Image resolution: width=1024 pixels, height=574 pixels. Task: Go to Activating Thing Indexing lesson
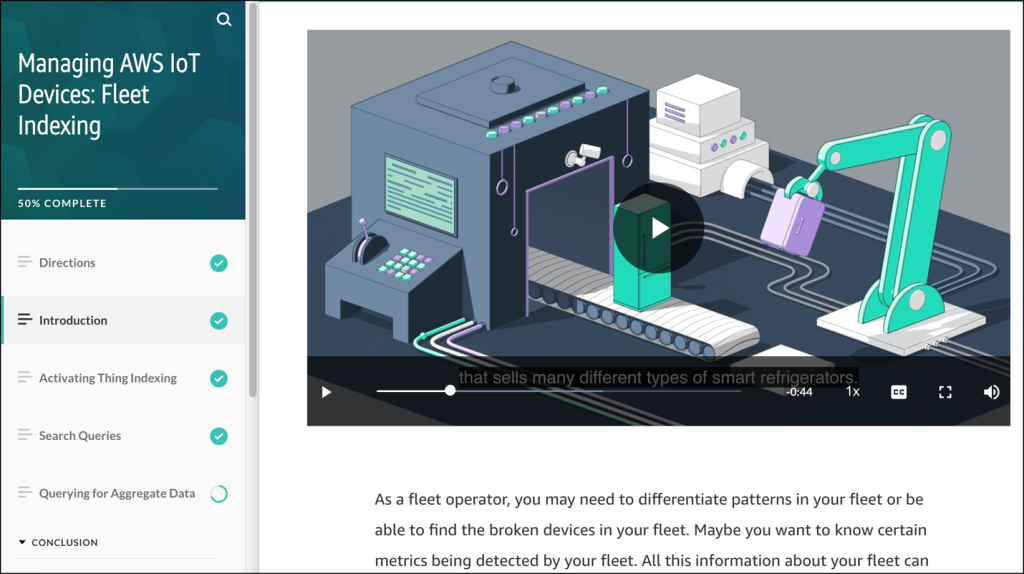(123, 377)
